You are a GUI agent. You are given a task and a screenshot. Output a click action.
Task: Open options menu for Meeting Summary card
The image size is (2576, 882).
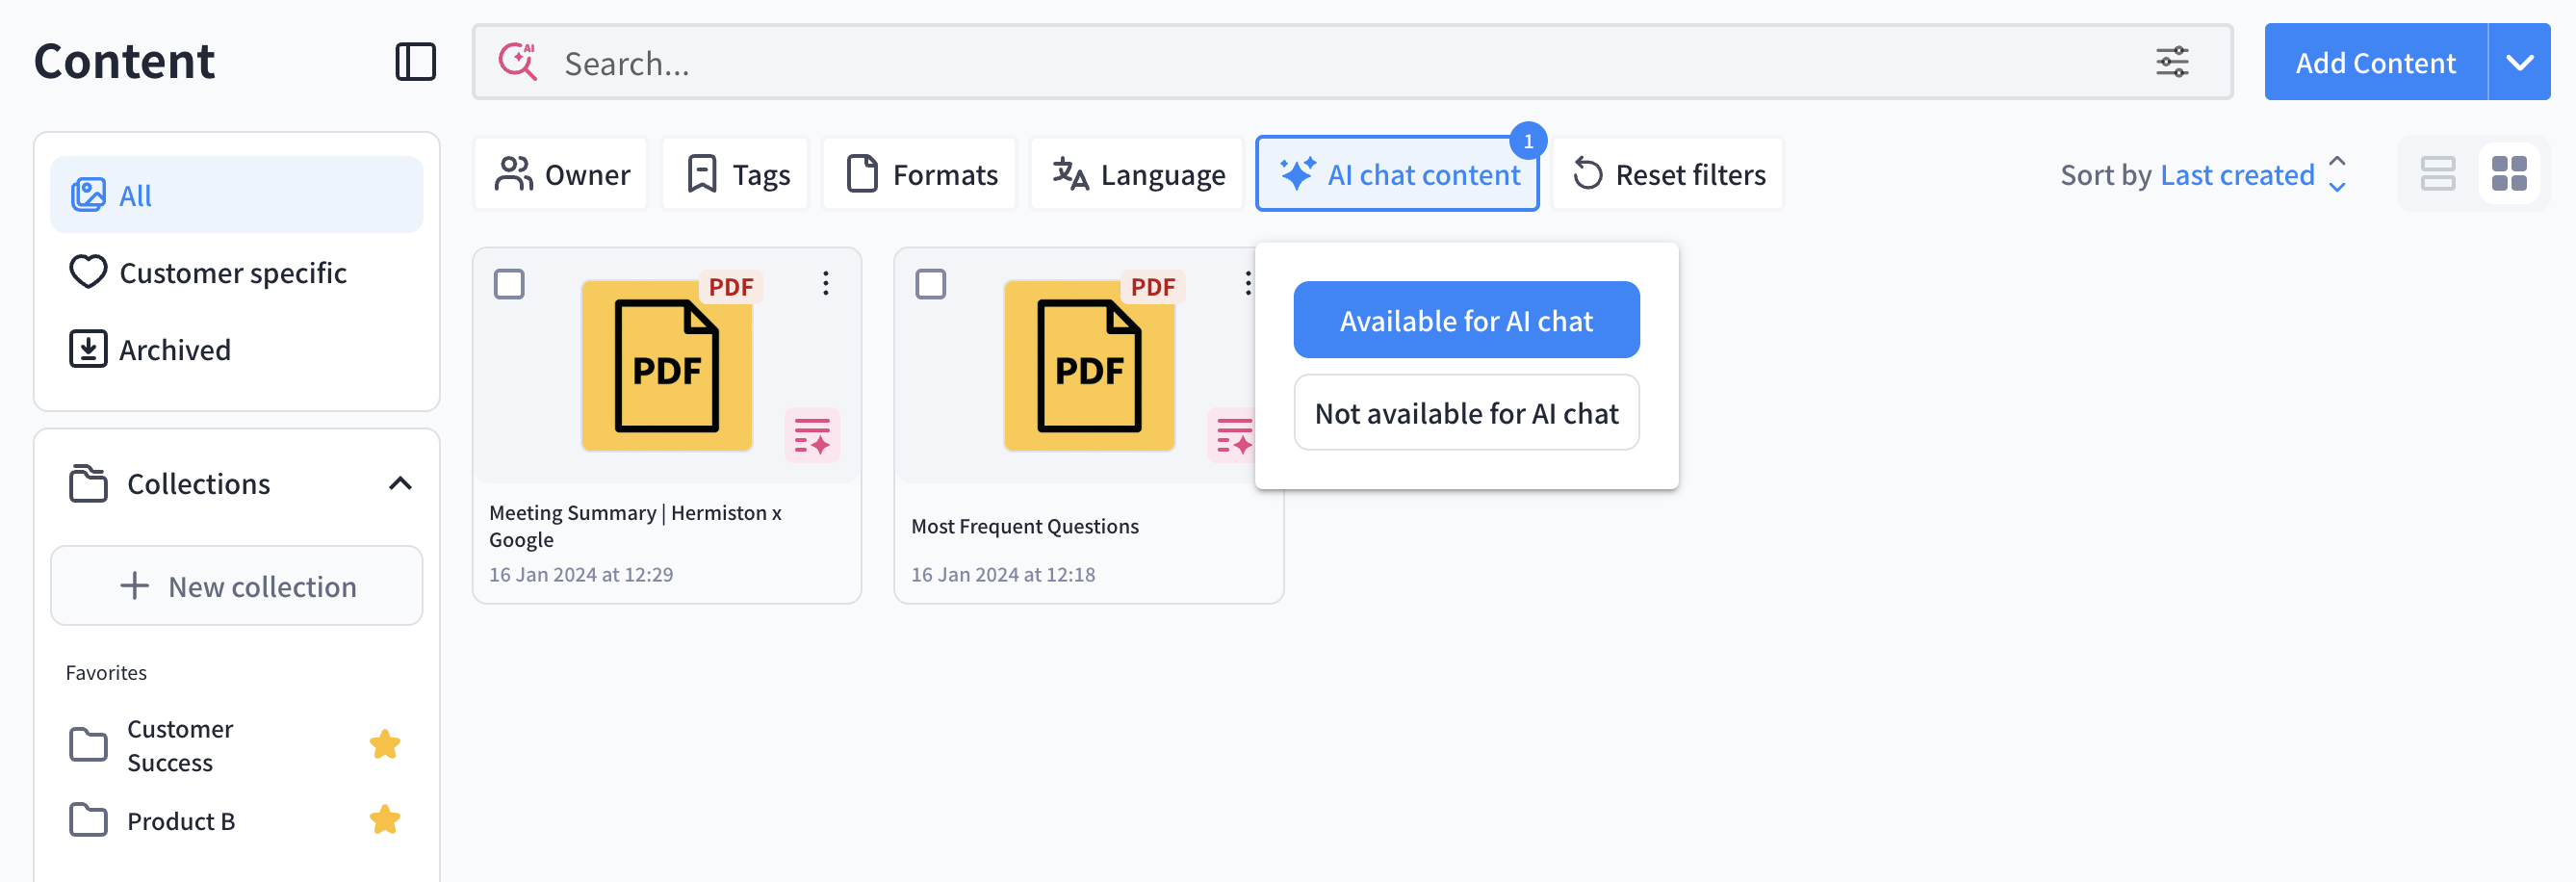click(x=825, y=284)
